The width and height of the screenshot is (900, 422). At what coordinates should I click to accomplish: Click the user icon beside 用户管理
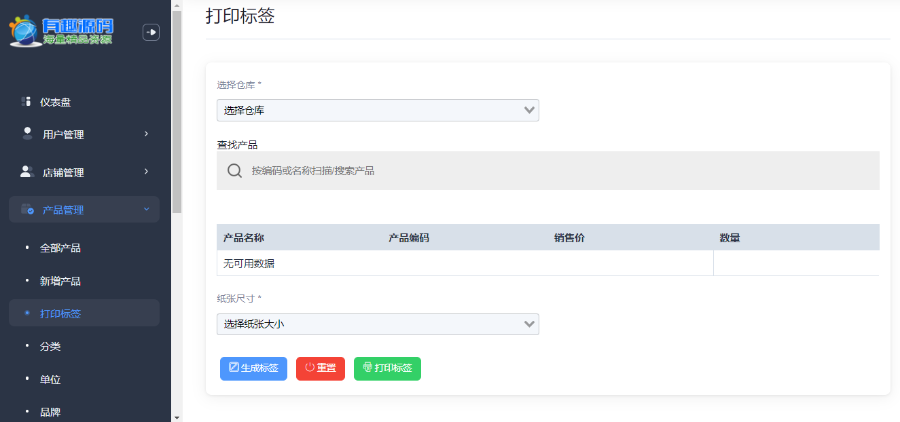coord(27,133)
